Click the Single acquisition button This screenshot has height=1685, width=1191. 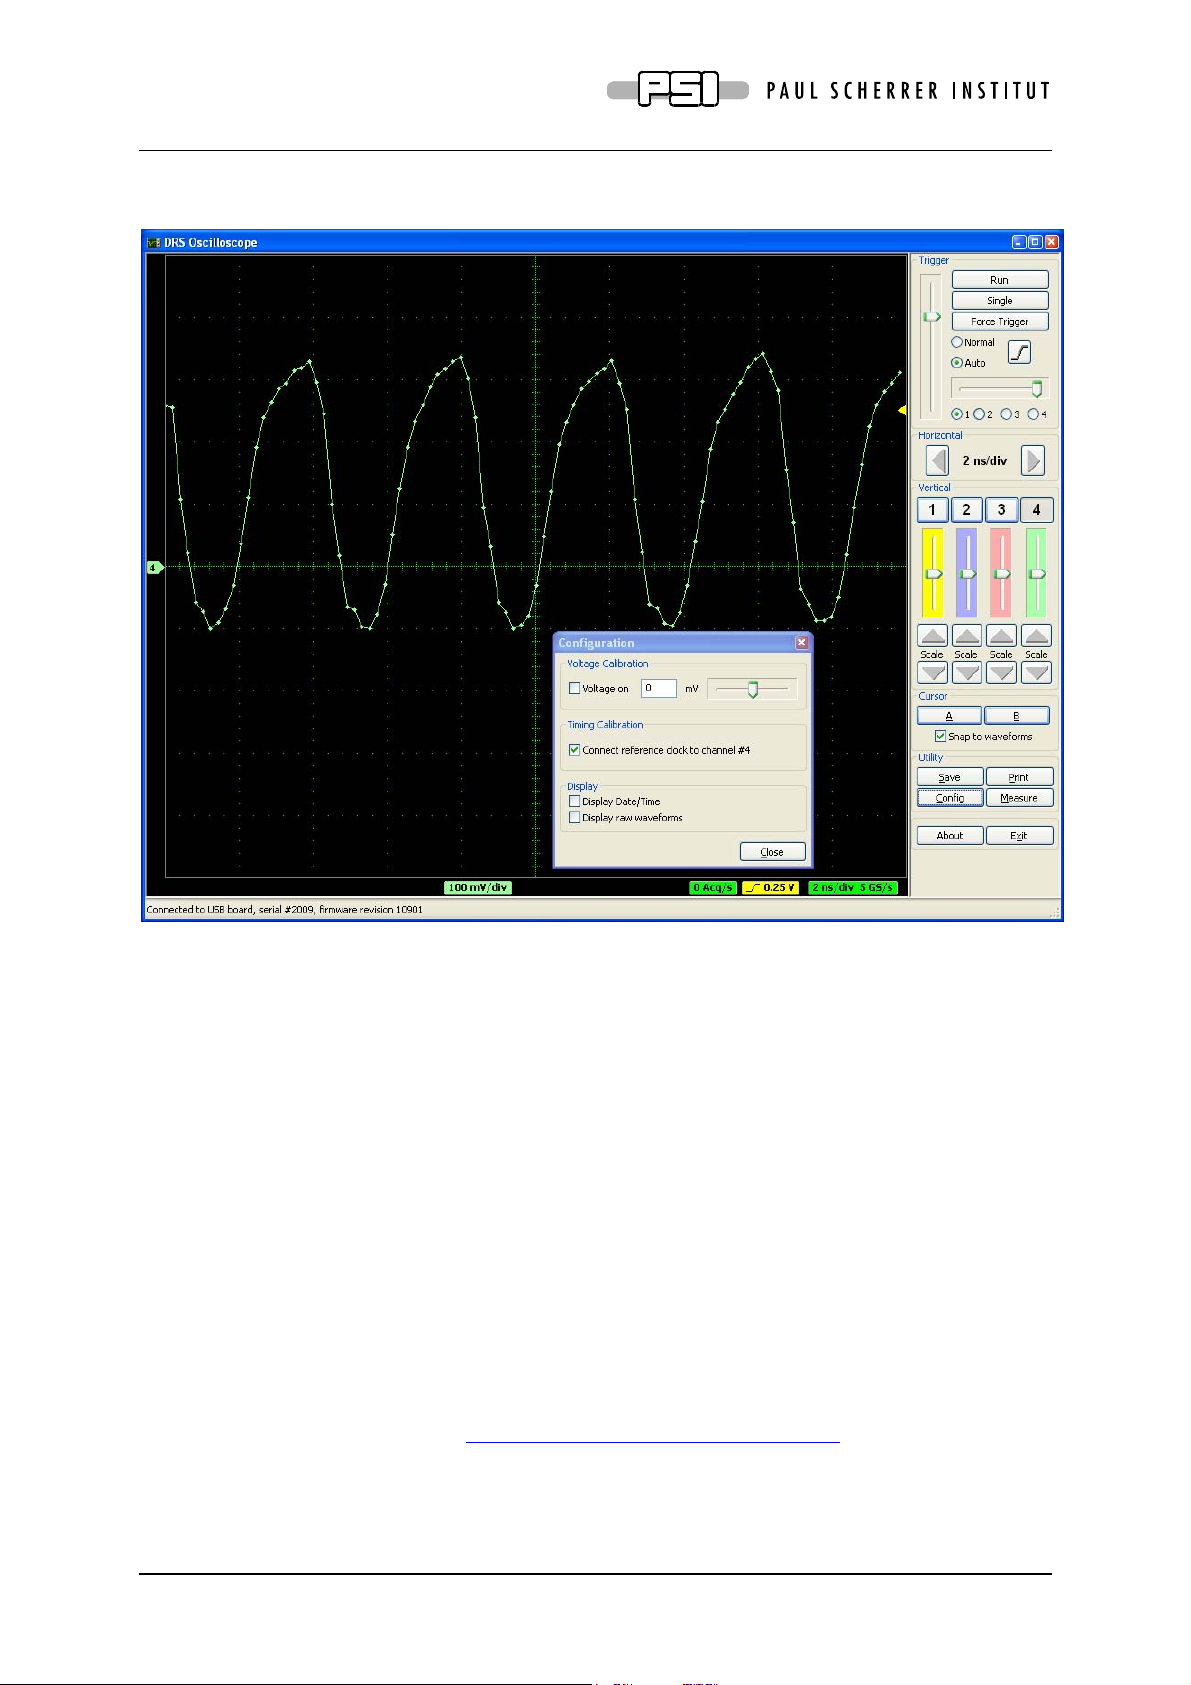pos(1000,301)
